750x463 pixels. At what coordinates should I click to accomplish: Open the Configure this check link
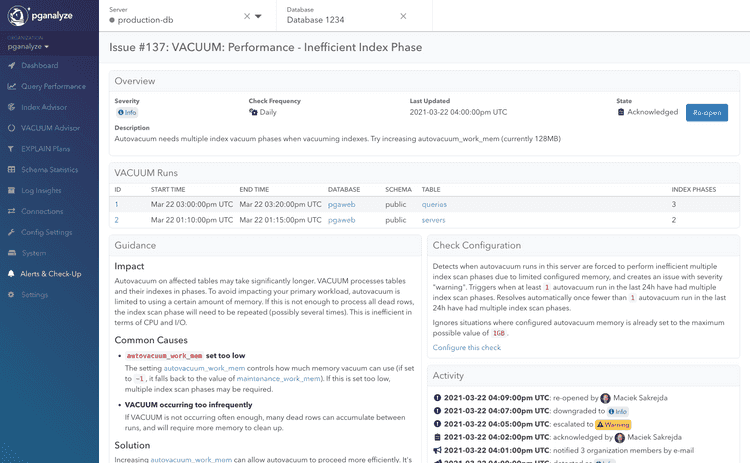pyautogui.click(x=467, y=347)
